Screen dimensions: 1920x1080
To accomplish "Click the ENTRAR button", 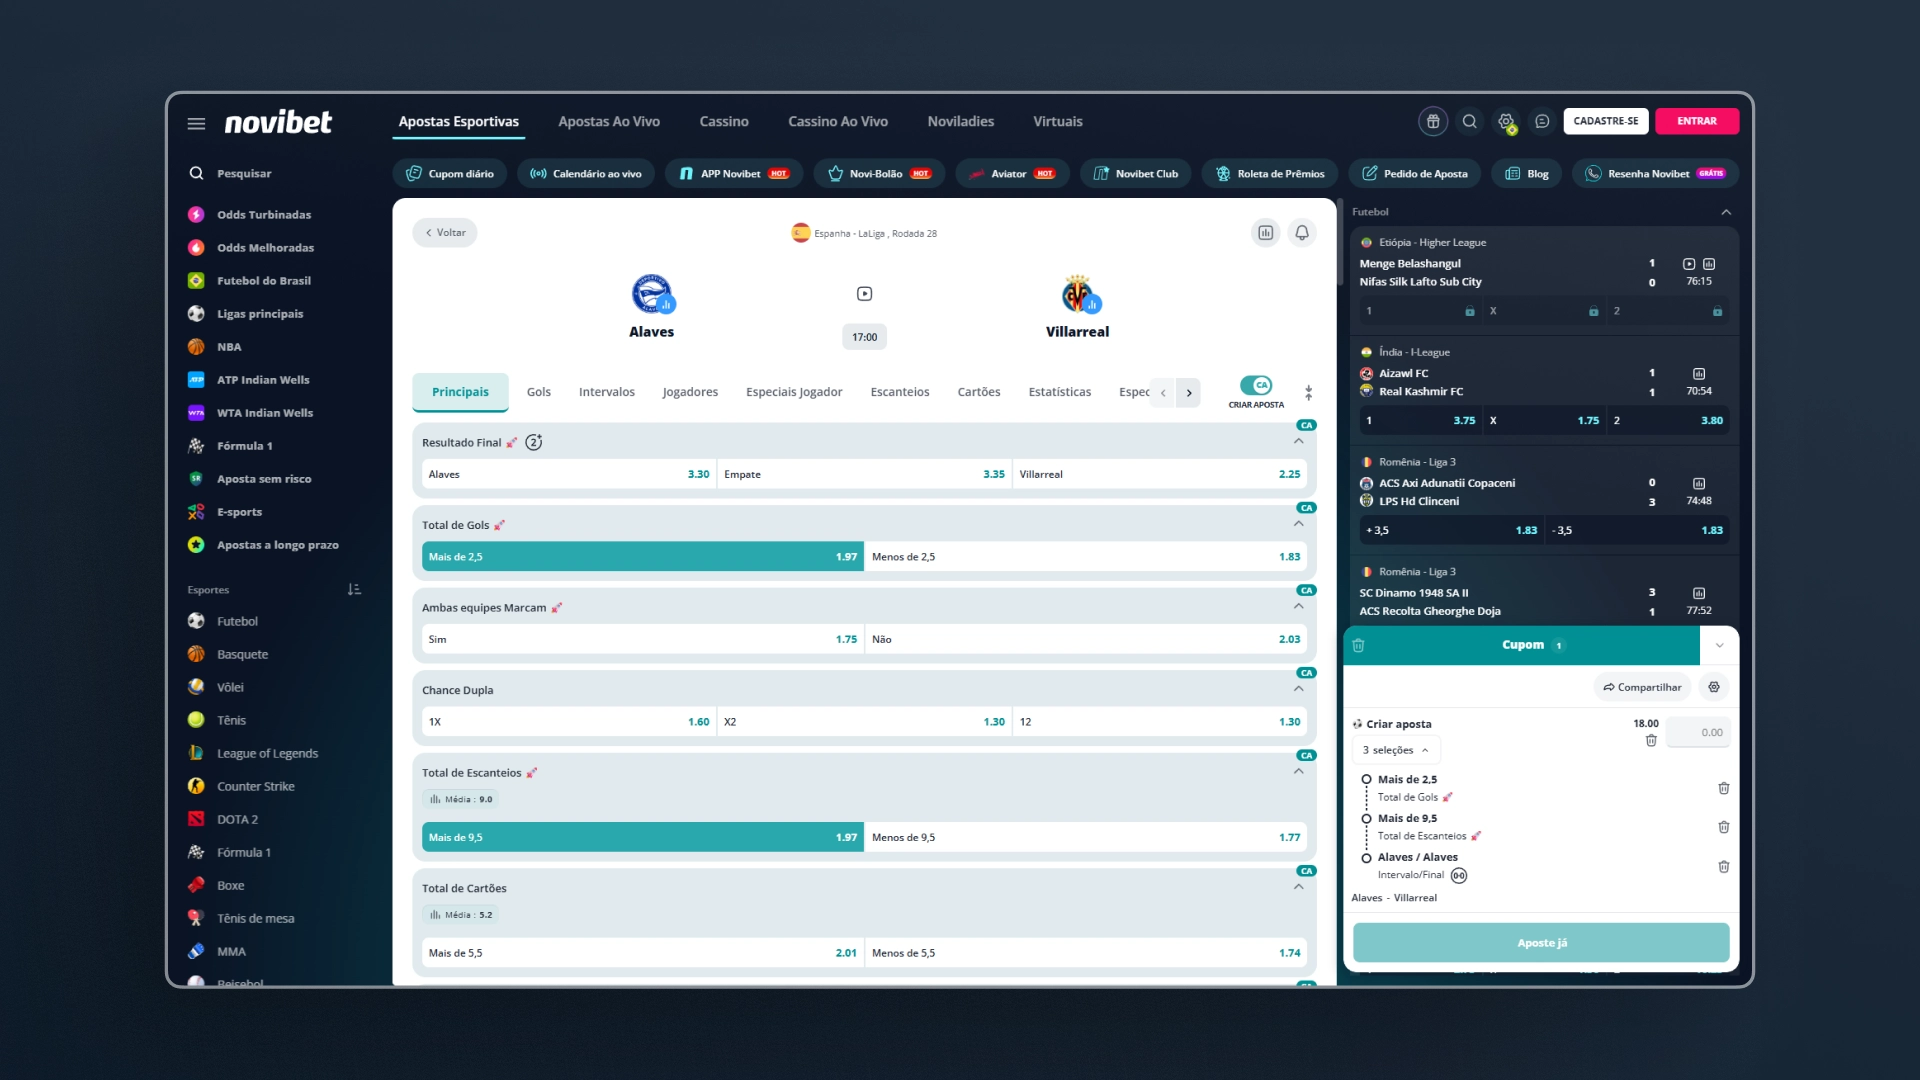I will click(1697, 121).
